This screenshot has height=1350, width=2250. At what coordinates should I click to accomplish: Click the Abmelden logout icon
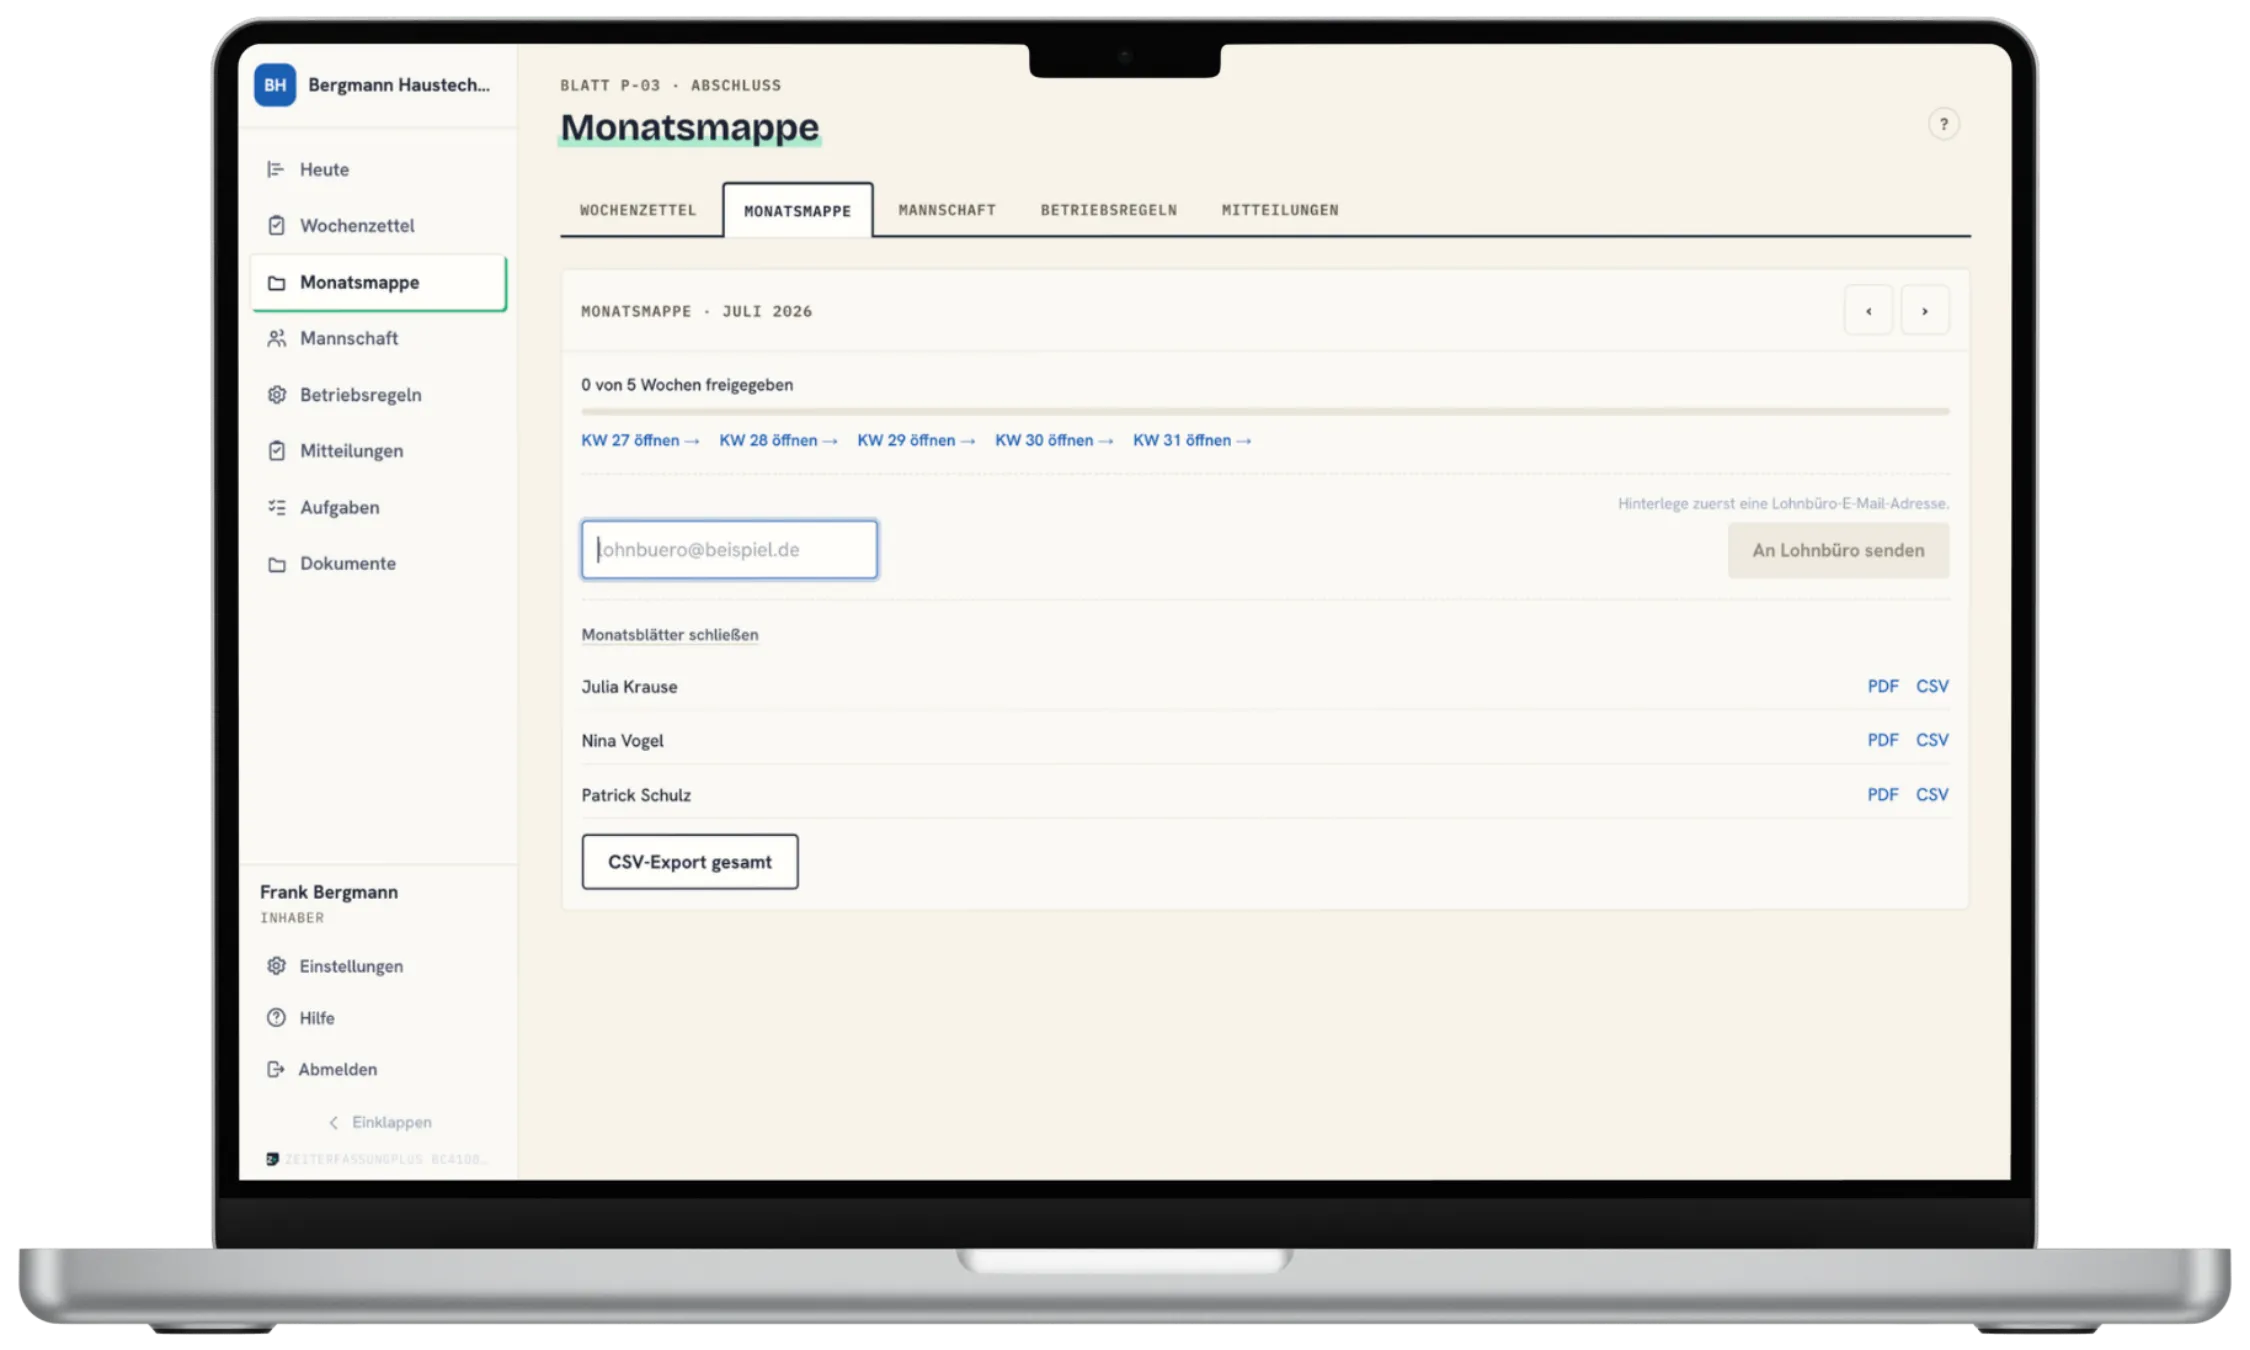[276, 1069]
